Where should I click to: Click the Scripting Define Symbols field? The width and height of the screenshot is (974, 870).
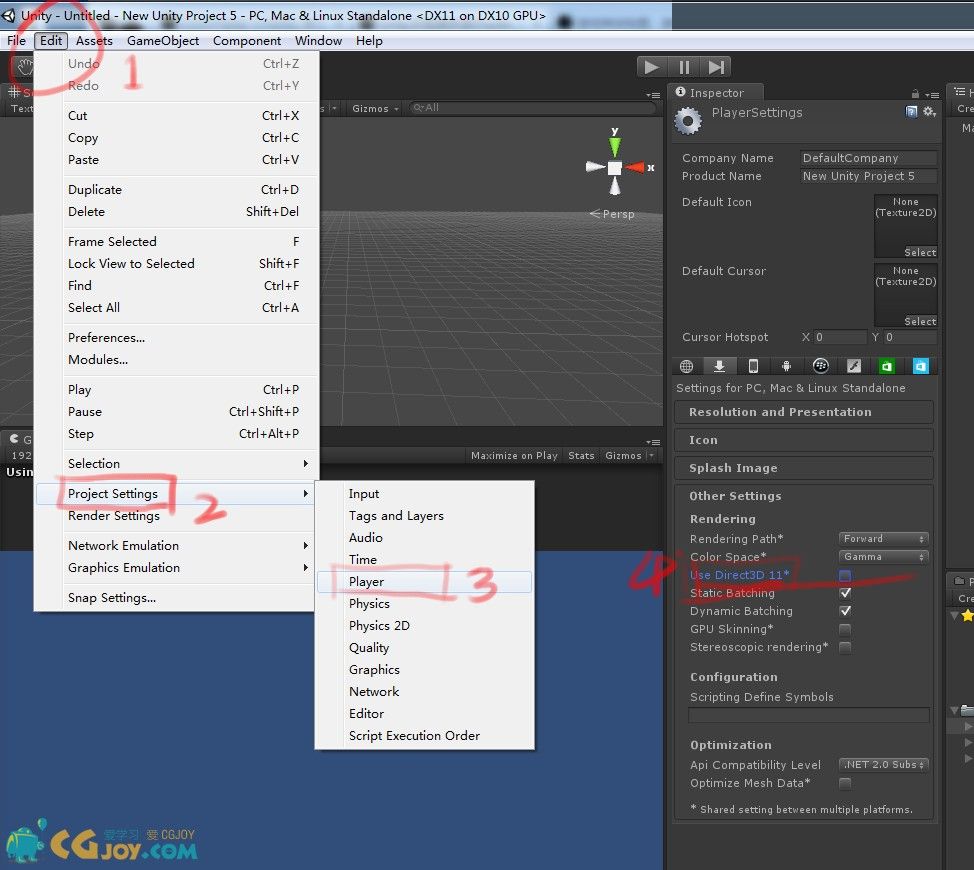click(808, 715)
